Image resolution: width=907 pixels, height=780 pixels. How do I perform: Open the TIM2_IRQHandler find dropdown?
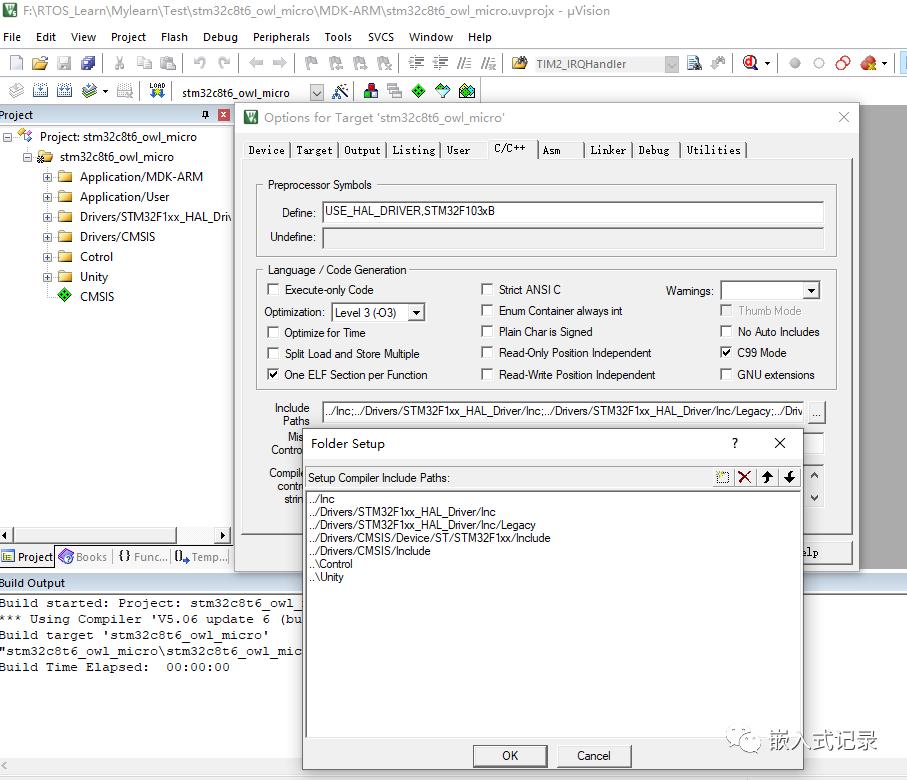671,64
